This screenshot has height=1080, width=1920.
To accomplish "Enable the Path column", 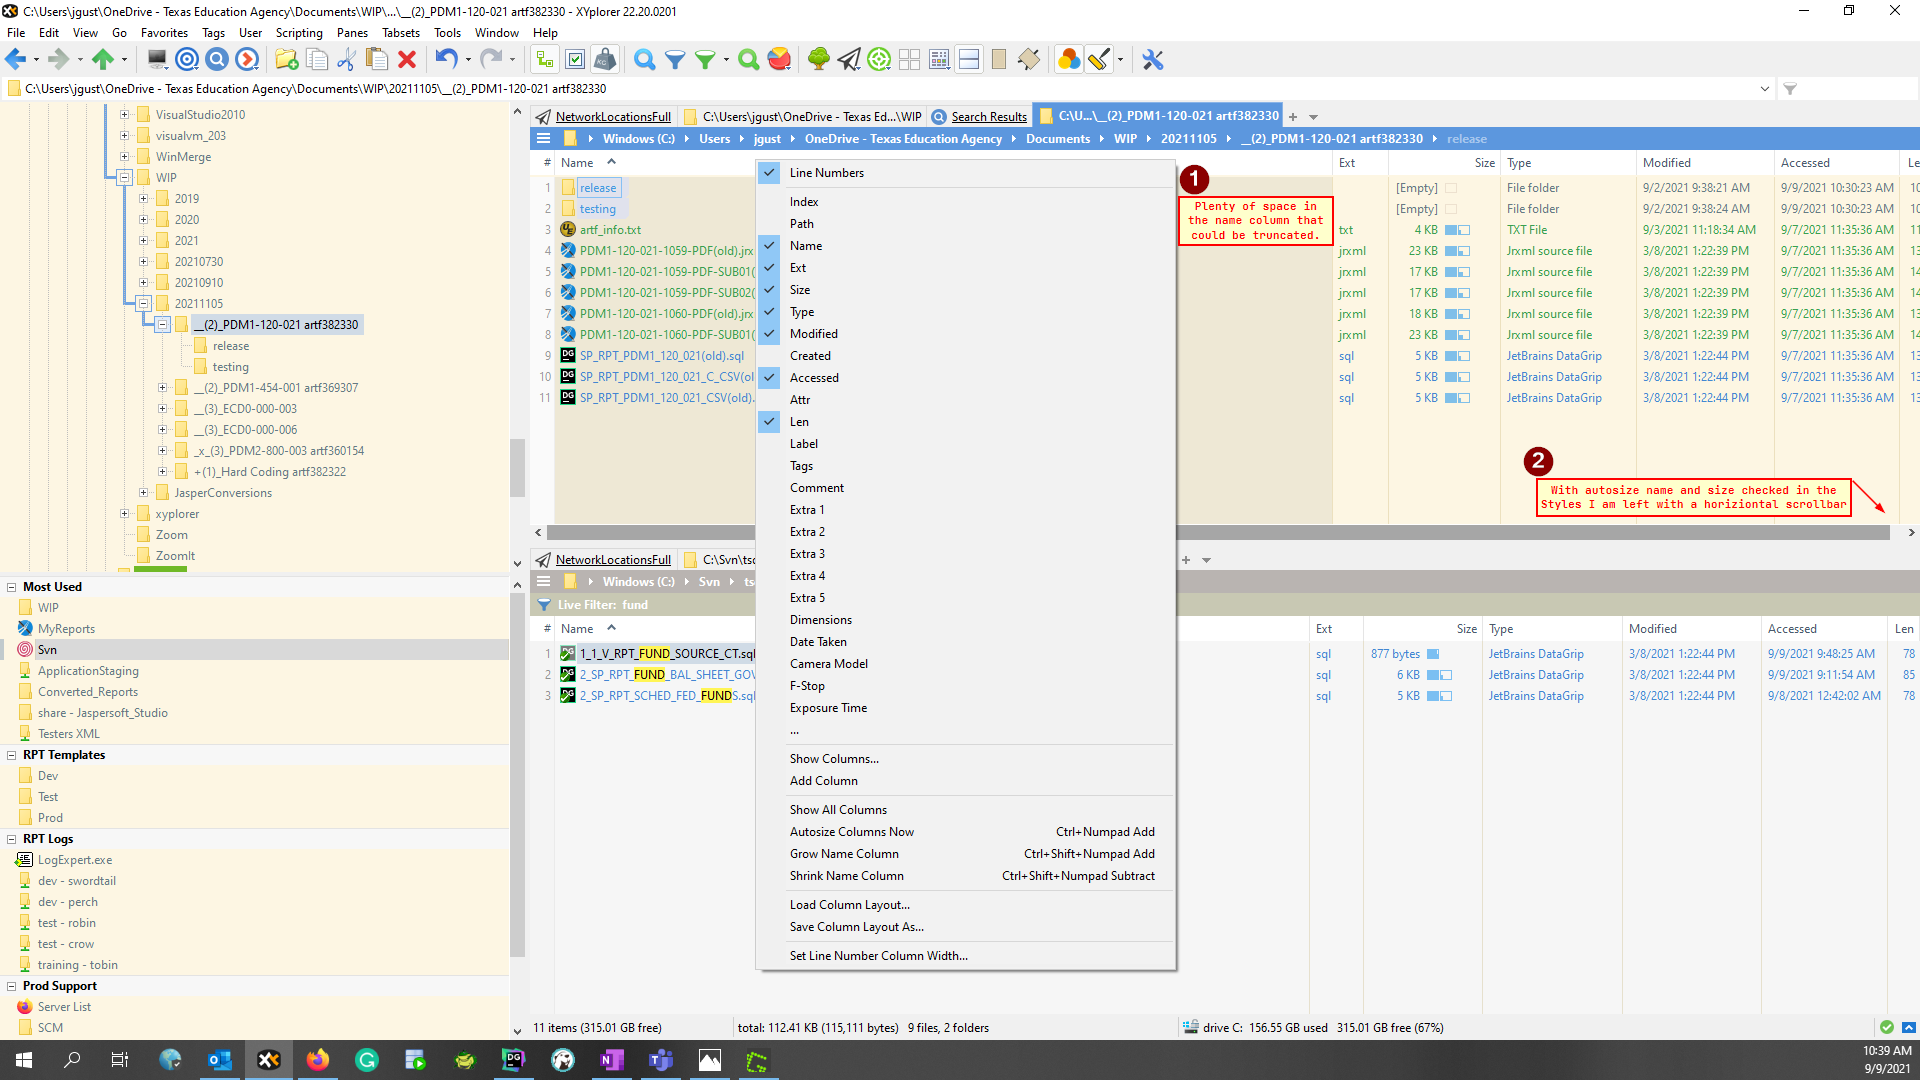I will tap(801, 223).
